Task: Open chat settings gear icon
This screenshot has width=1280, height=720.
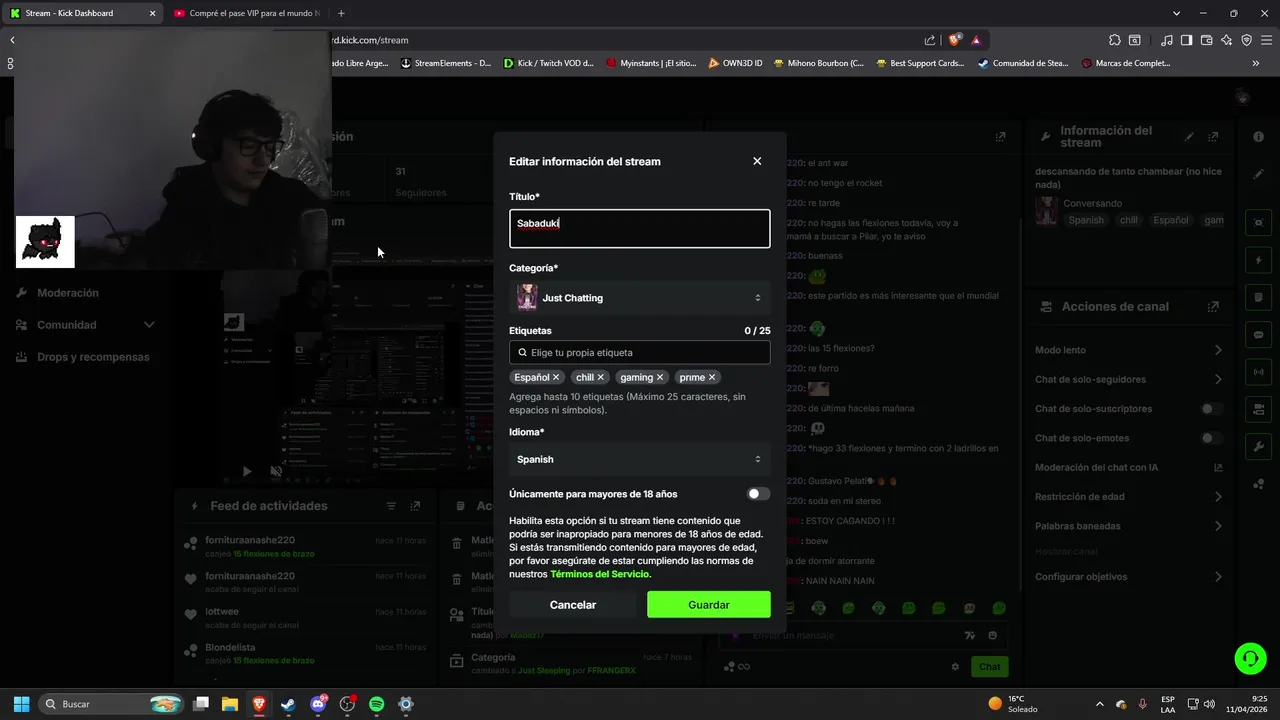Action: point(955,666)
